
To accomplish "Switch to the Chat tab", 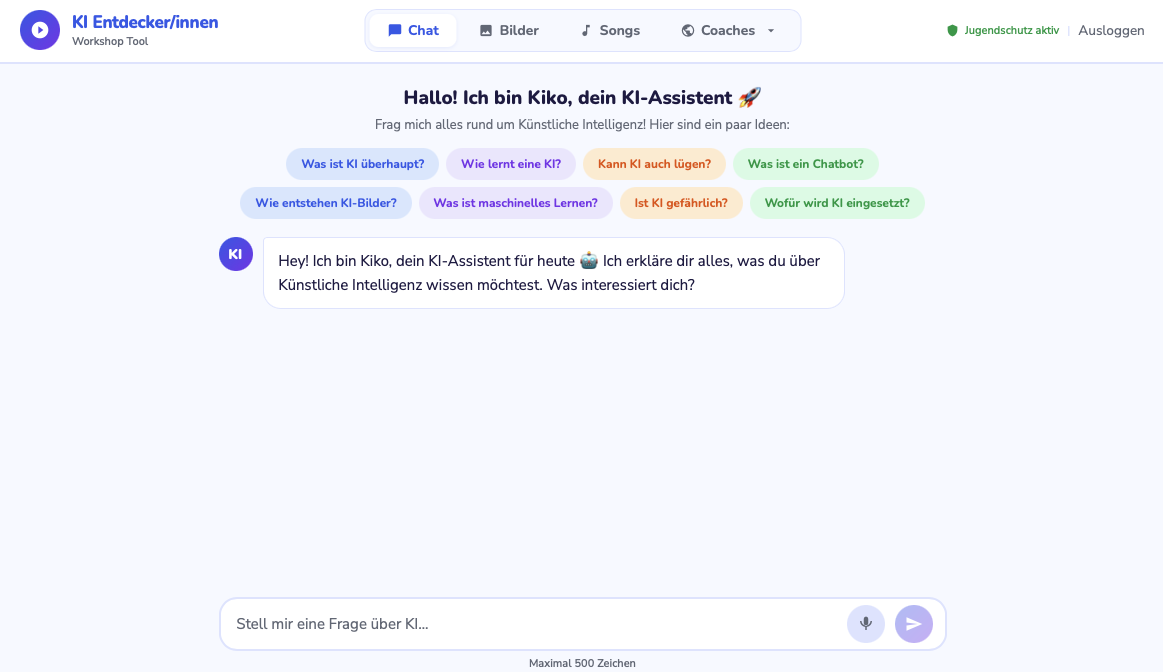I will click(413, 30).
